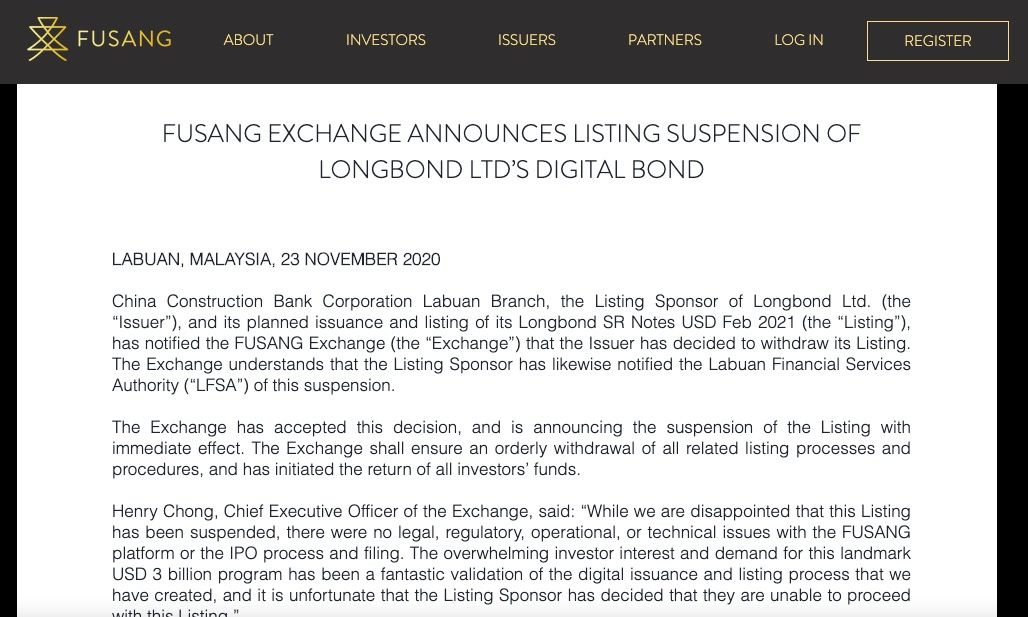
Task: Select PARTNERS in the top navigation
Action: [x=664, y=40]
